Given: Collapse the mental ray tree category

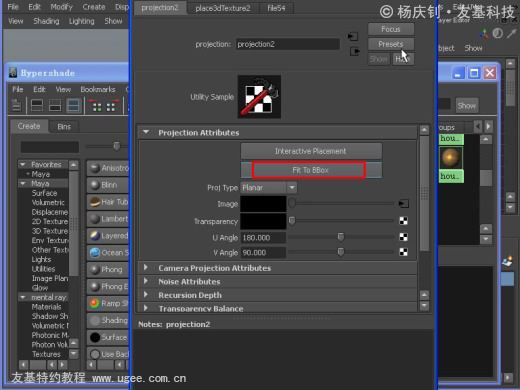Looking at the screenshot, I should point(23,297).
